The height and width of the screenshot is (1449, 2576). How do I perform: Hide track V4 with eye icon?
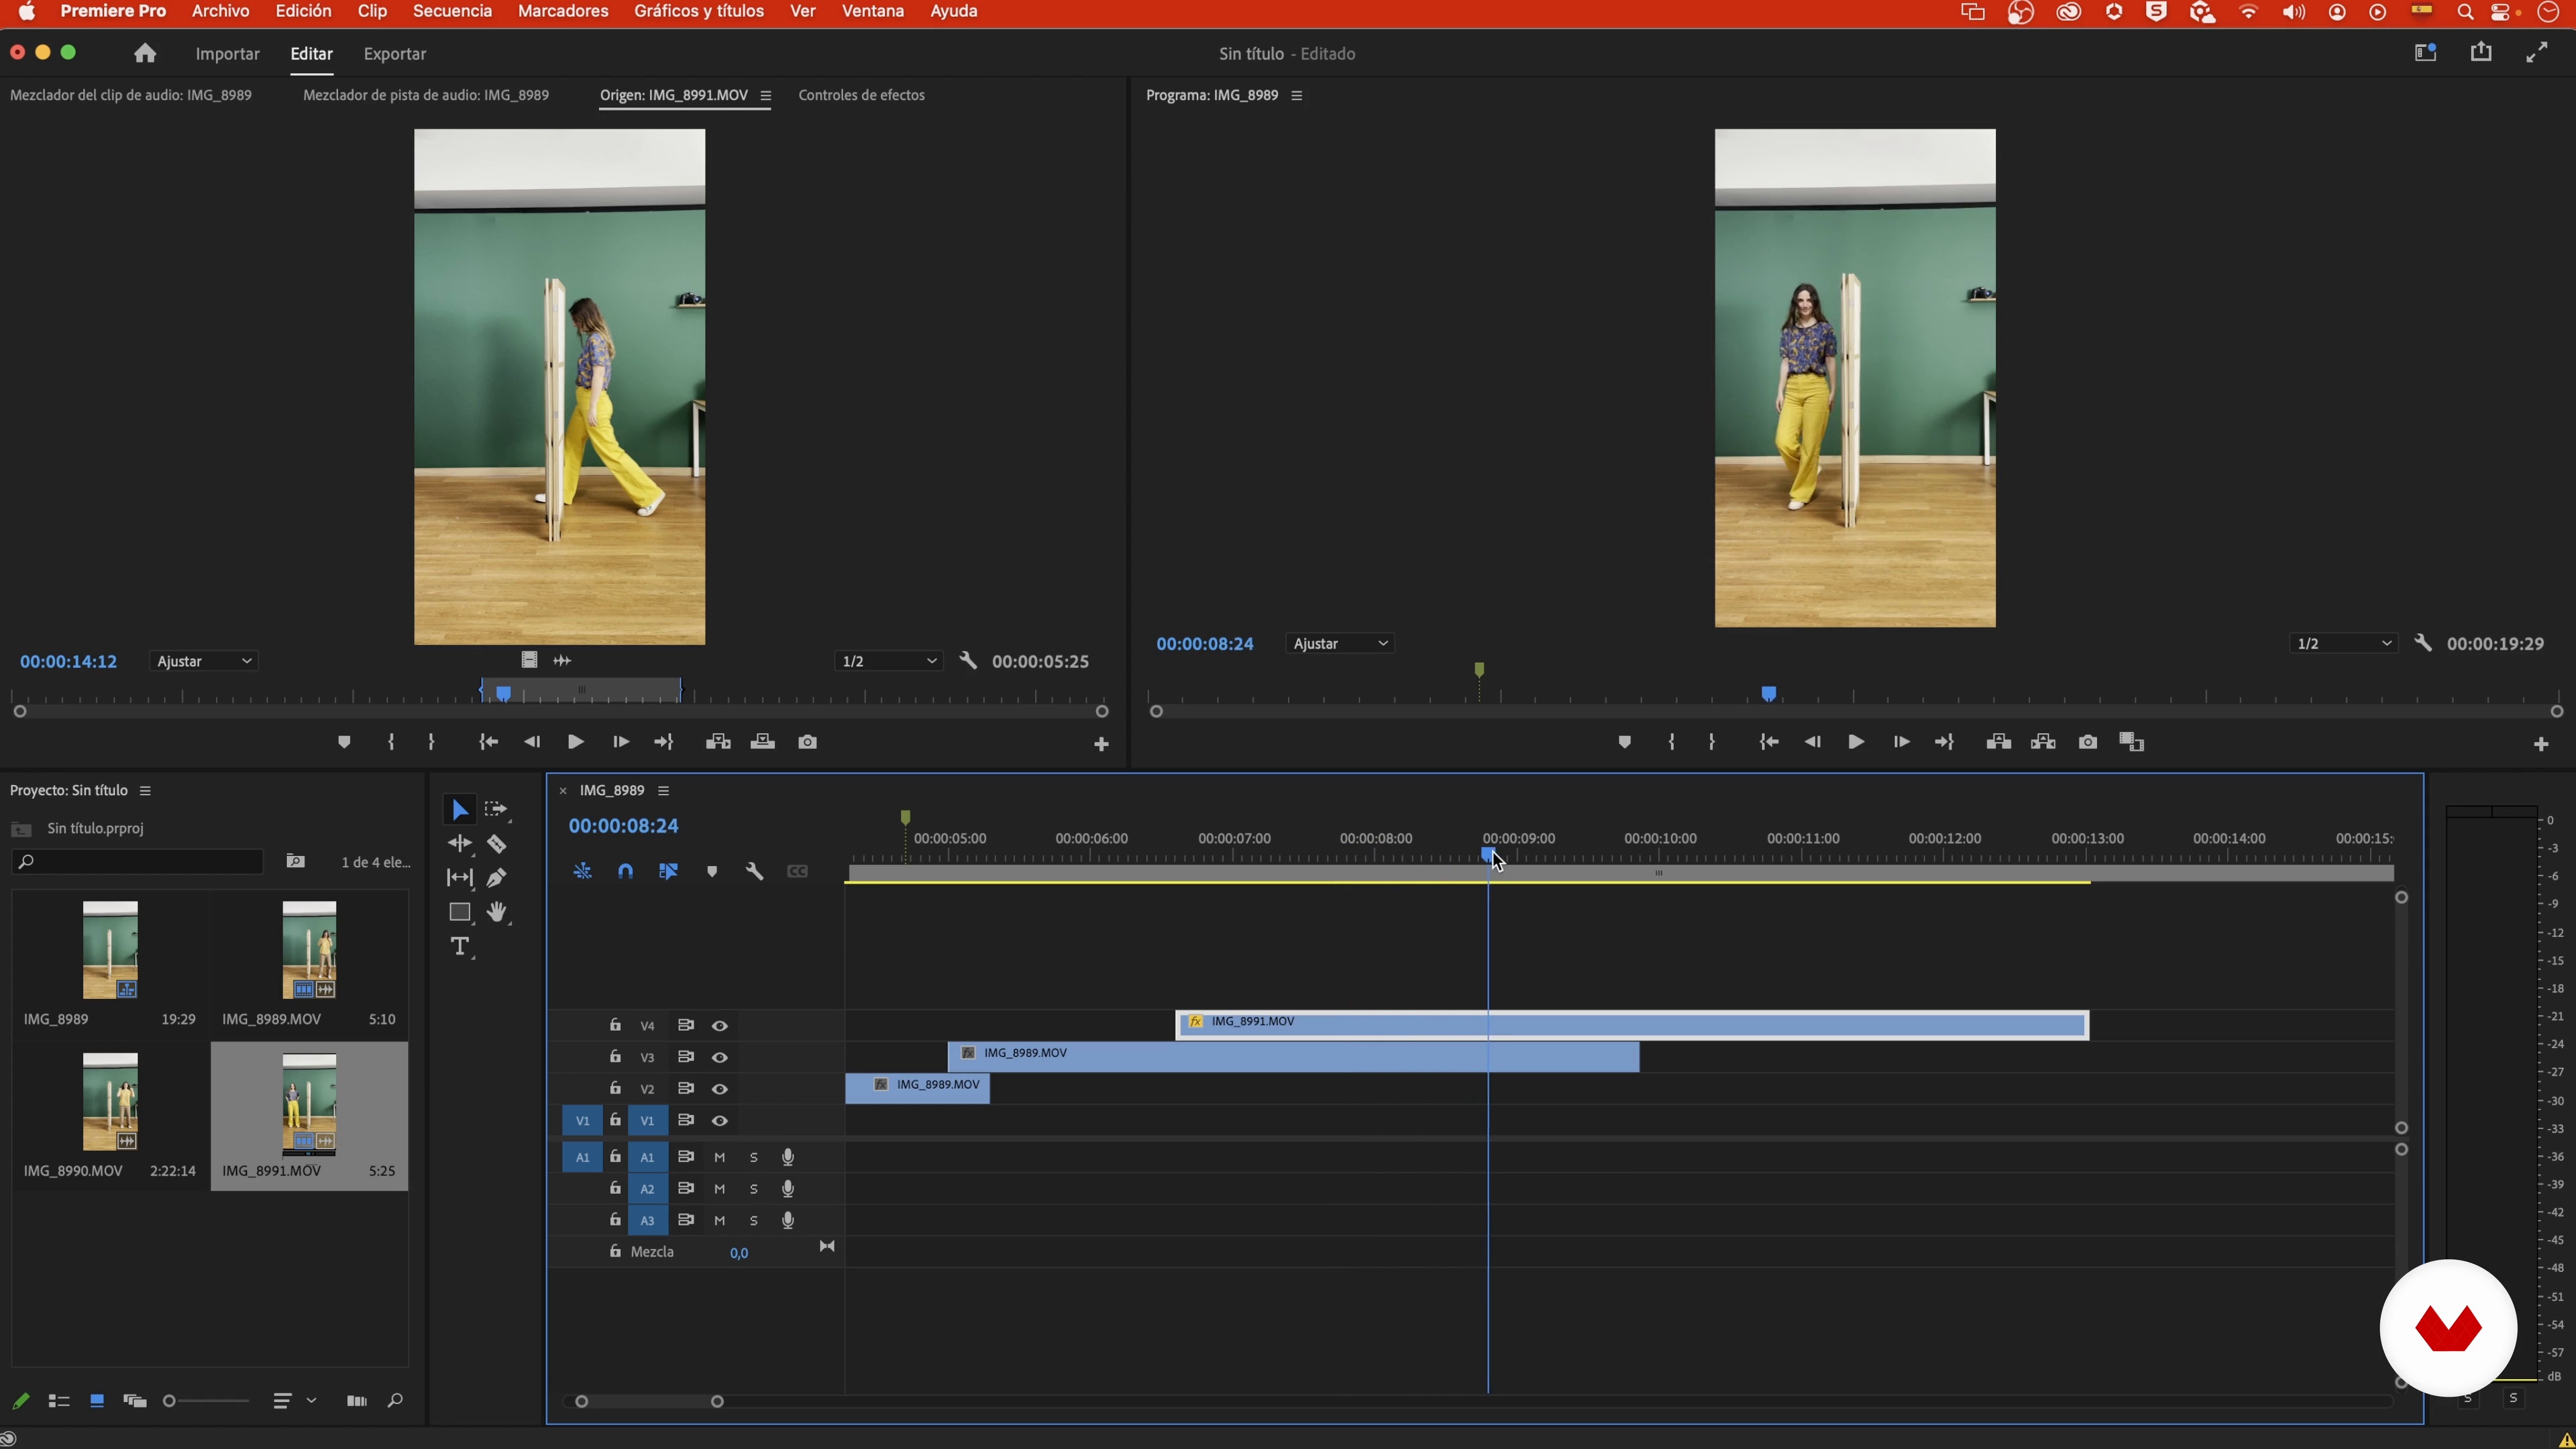pyautogui.click(x=719, y=1026)
